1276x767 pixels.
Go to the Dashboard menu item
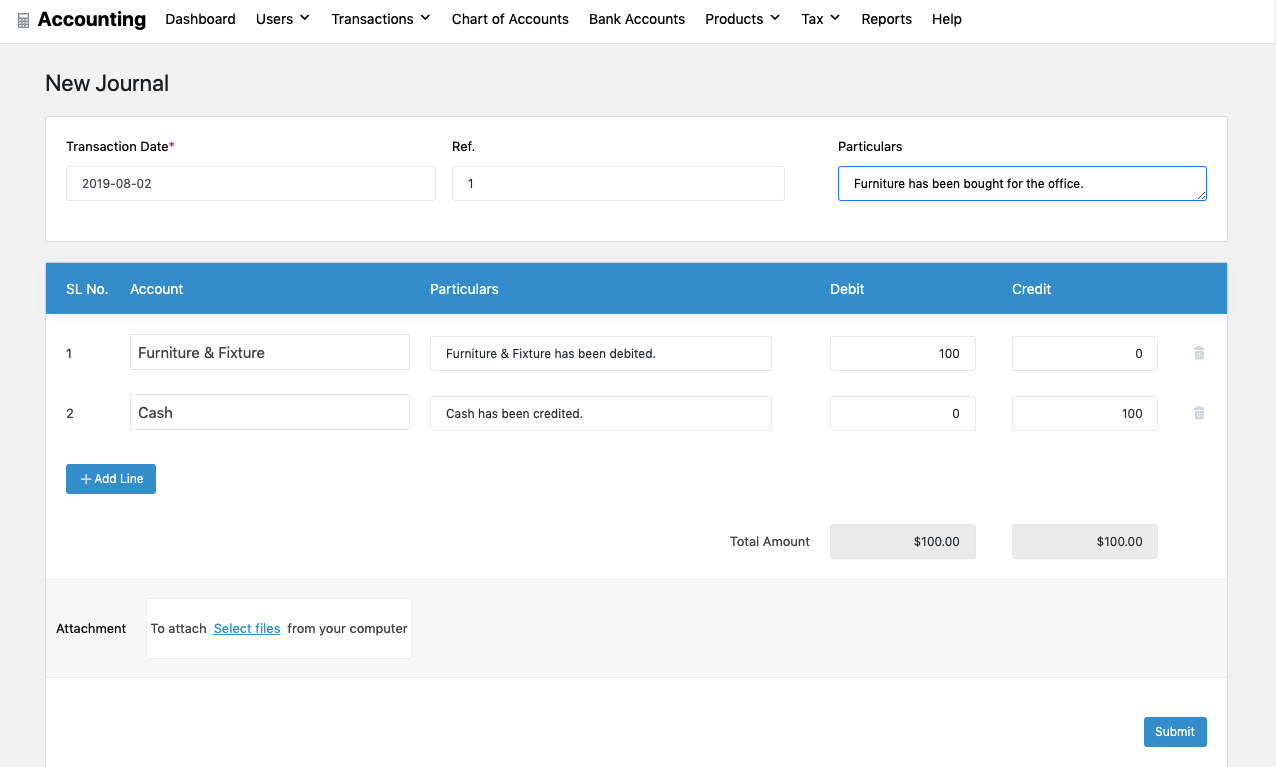(200, 19)
